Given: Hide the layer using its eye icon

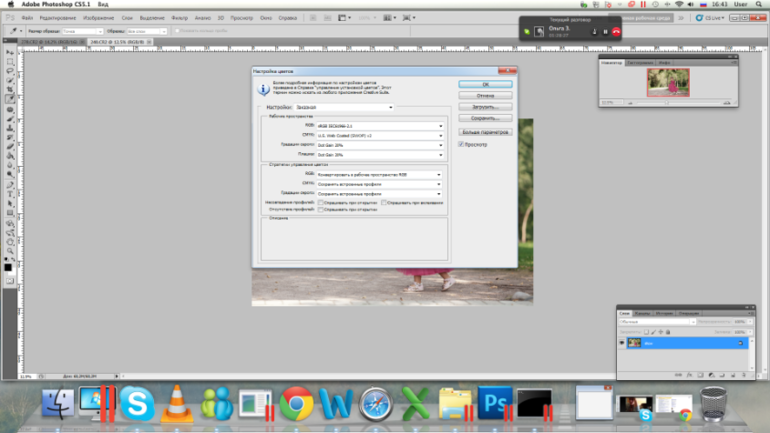Looking at the screenshot, I should click(x=621, y=343).
